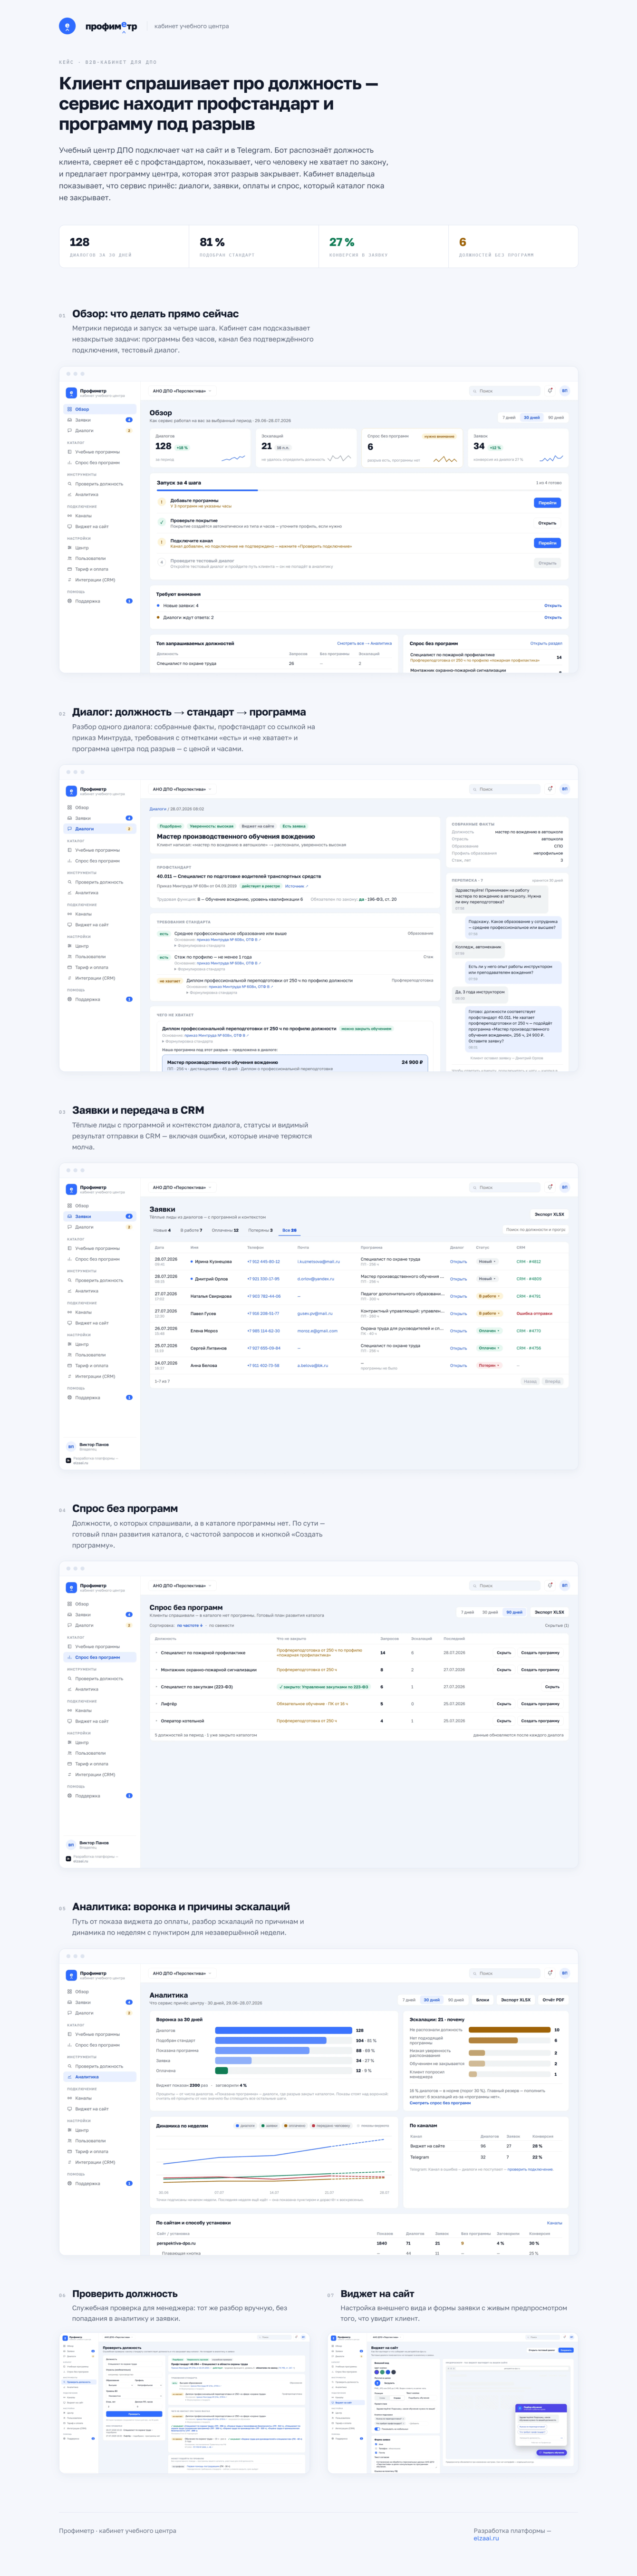
Task: Click the Центр icon in the Заявки screenshot sidebar
Action: [70, 1344]
